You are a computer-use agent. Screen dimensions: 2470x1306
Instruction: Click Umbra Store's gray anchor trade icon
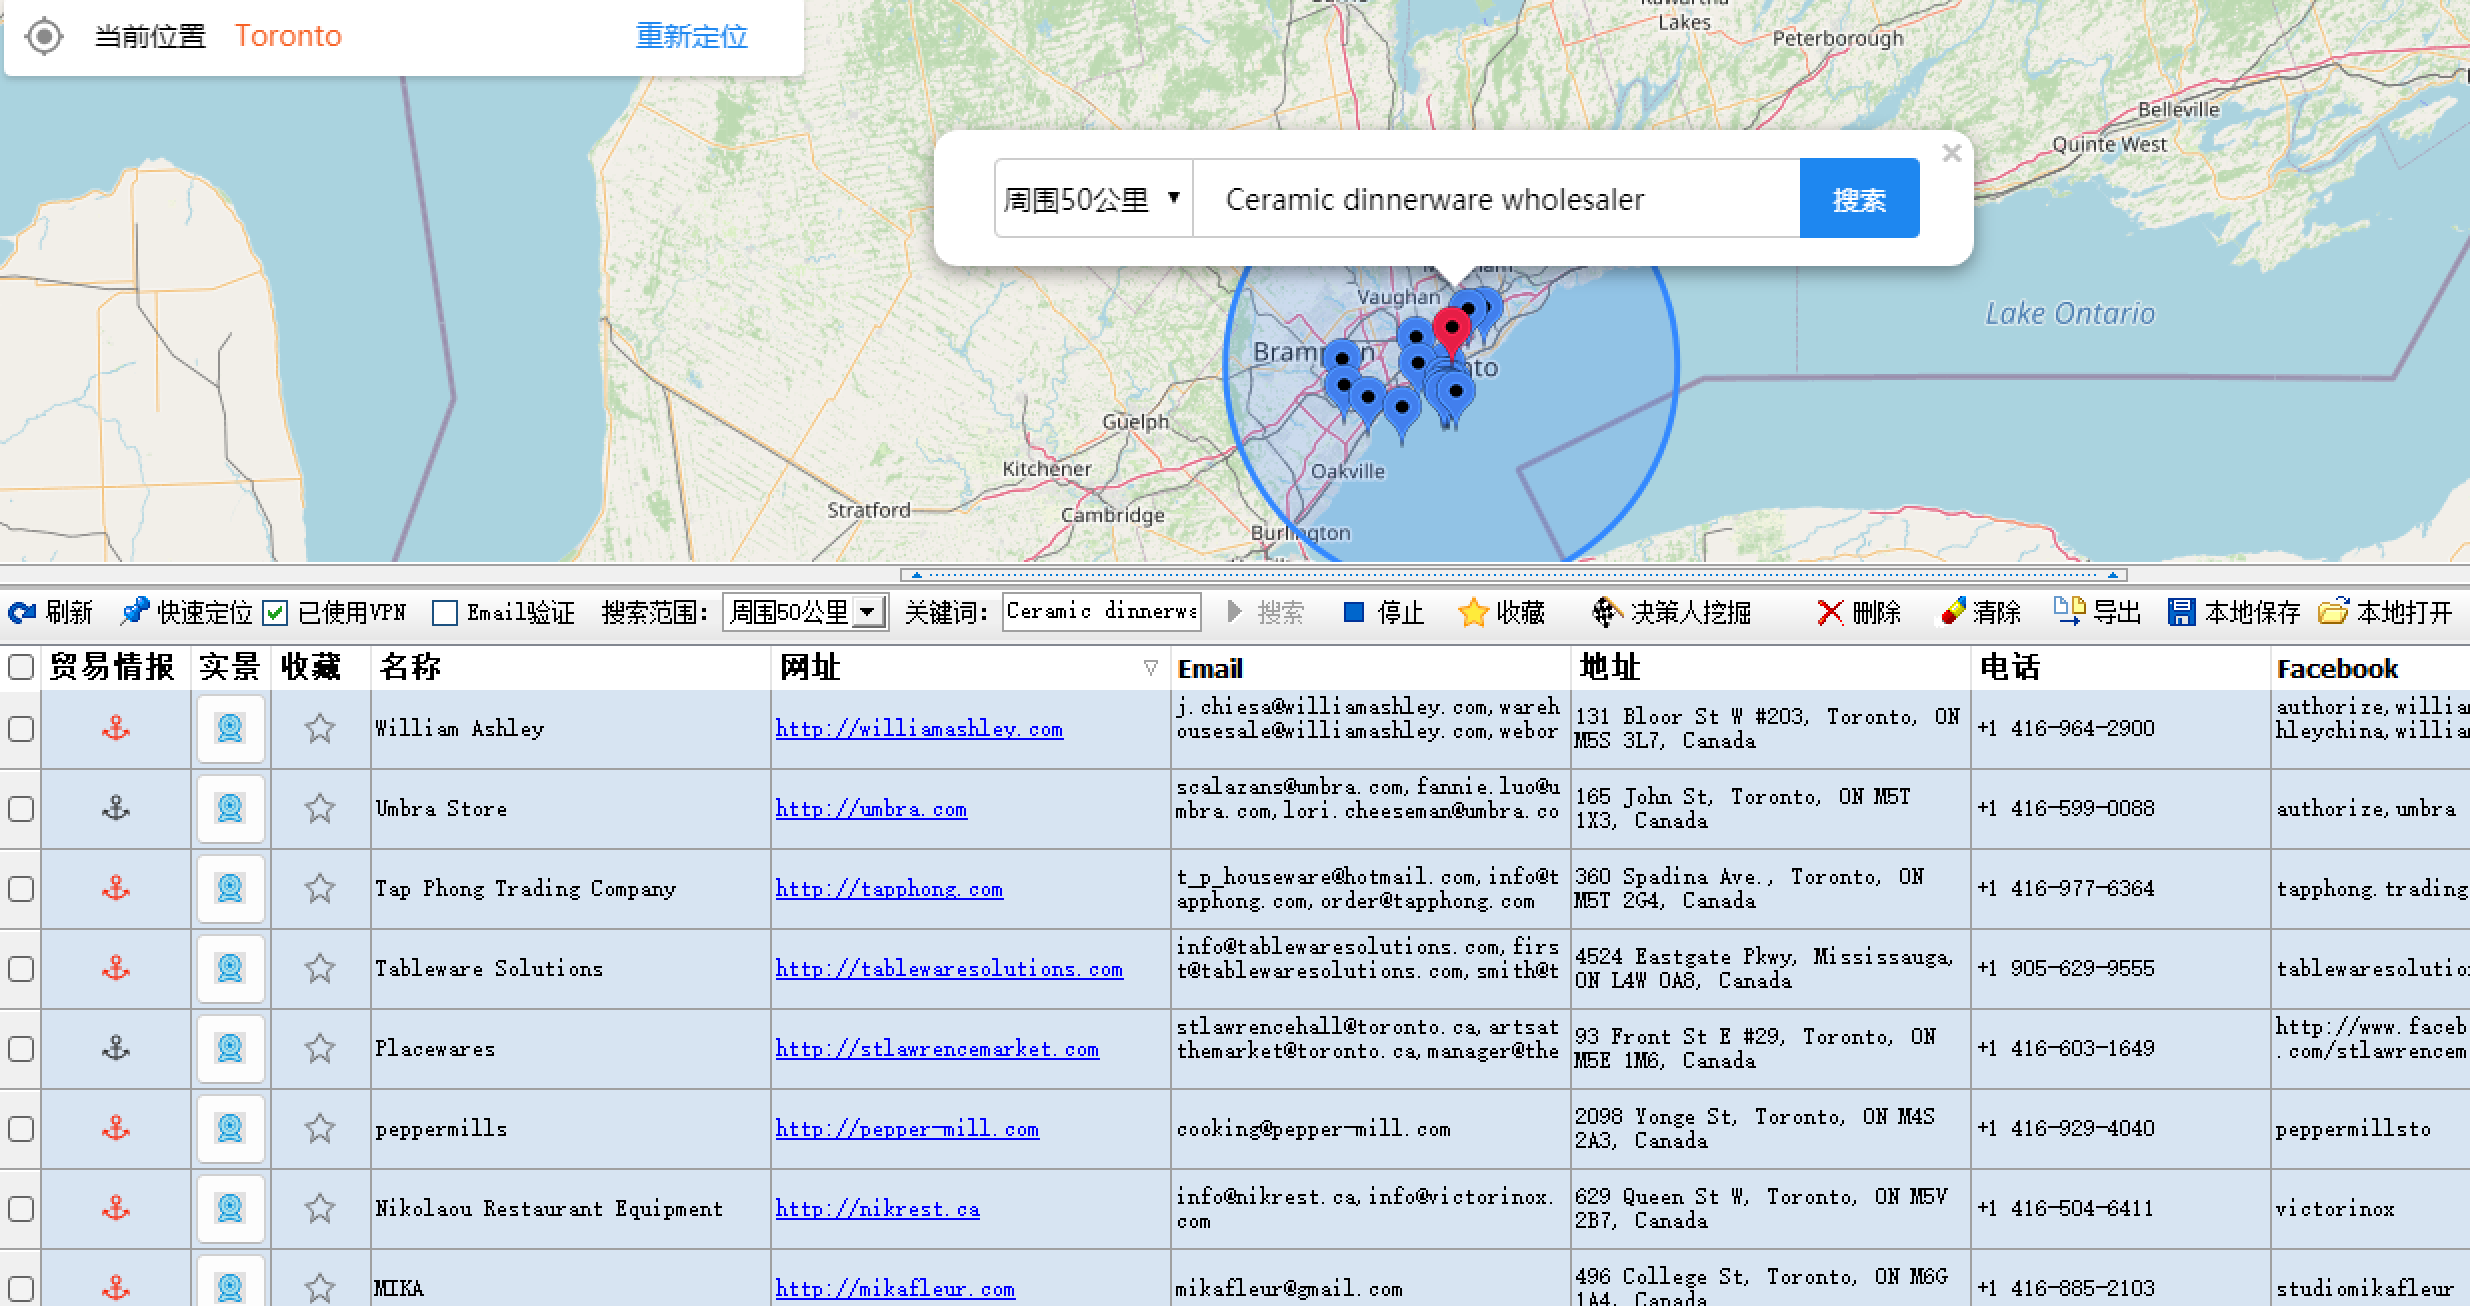[116, 808]
